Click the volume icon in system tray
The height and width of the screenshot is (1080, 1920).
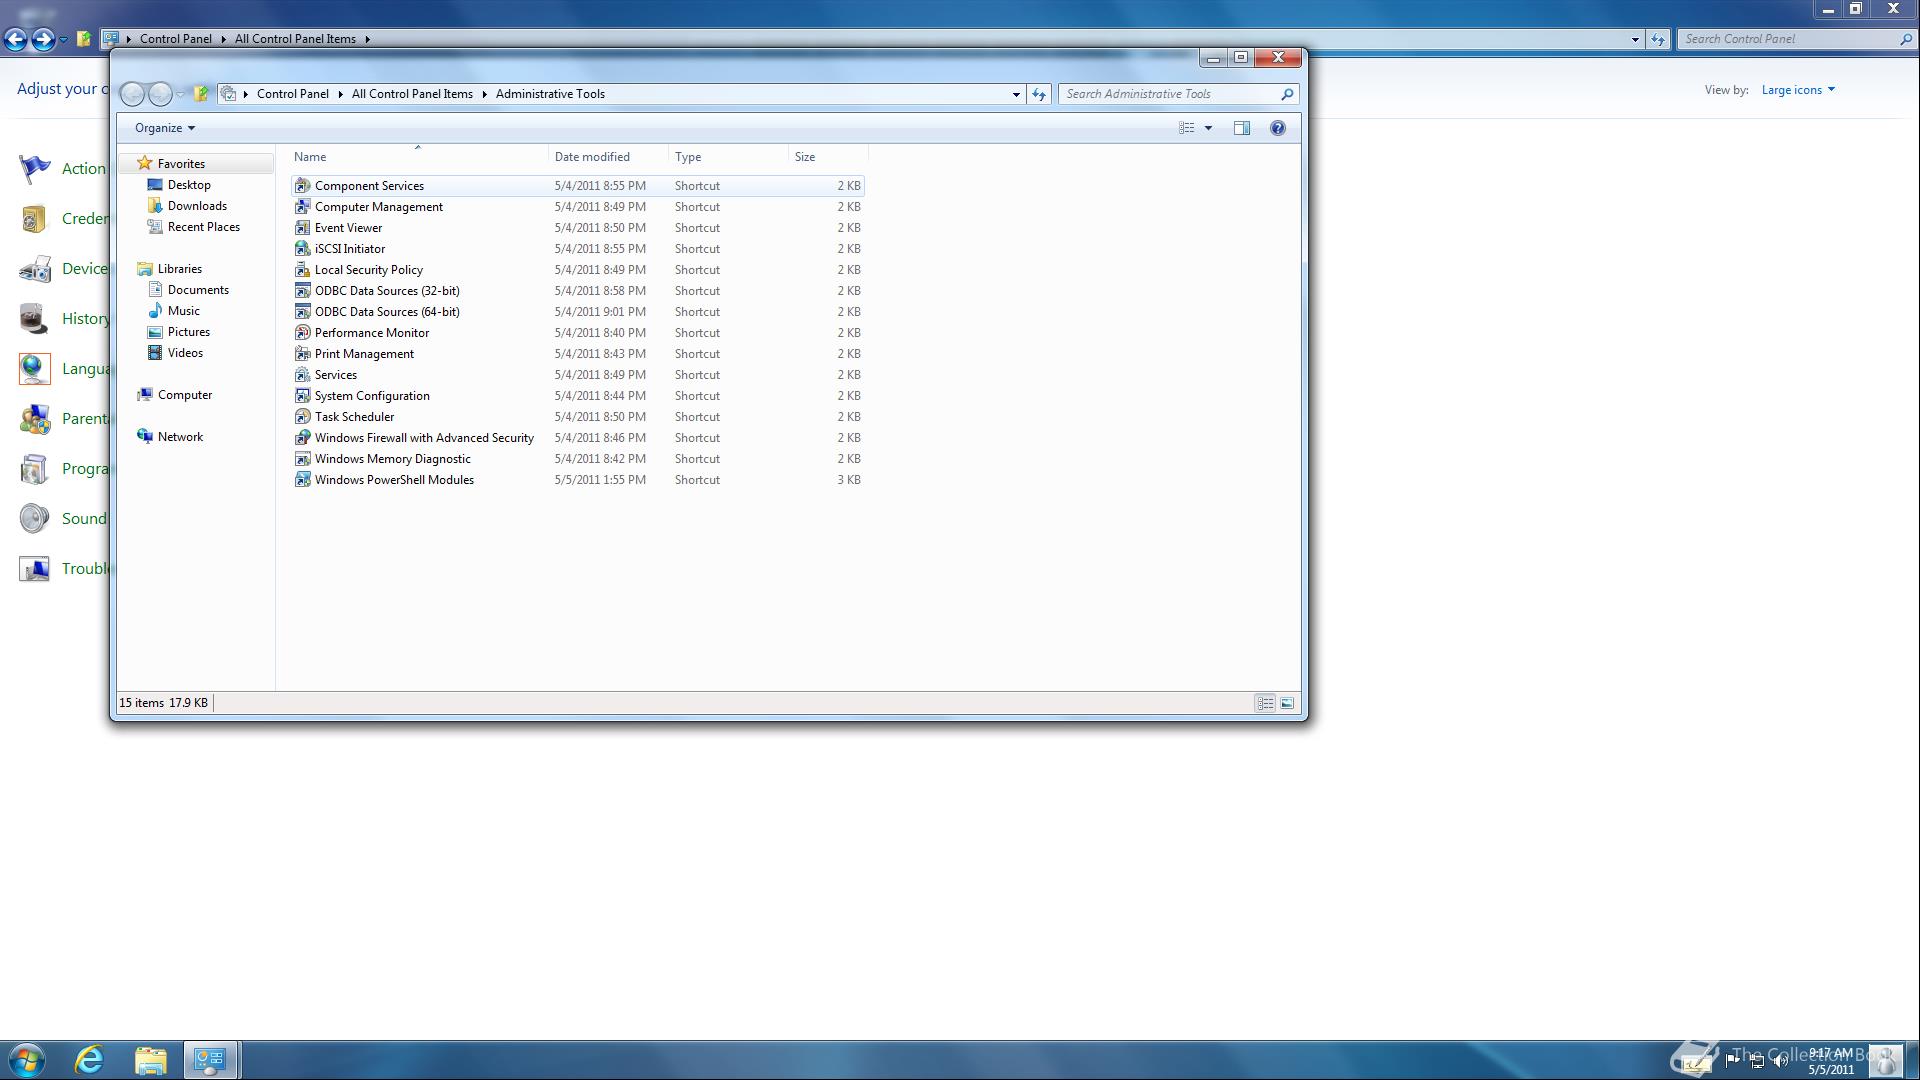point(1780,1061)
